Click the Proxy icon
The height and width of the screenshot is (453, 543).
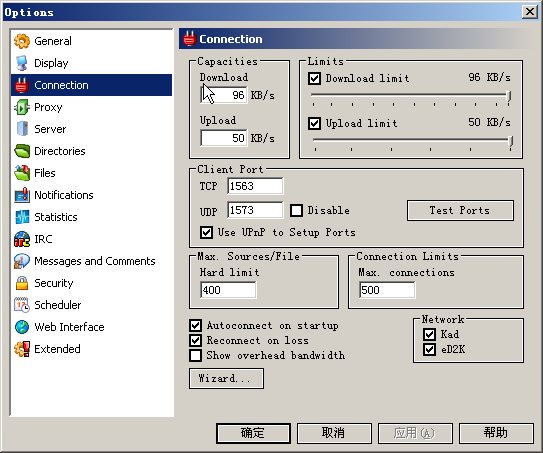pyautogui.click(x=22, y=107)
